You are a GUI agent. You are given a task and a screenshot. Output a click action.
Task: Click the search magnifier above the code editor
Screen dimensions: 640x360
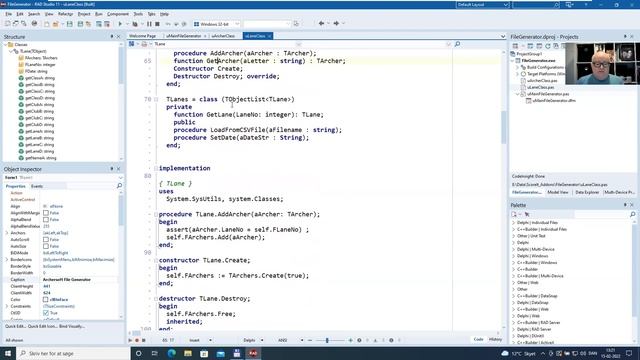[x=457, y=44]
